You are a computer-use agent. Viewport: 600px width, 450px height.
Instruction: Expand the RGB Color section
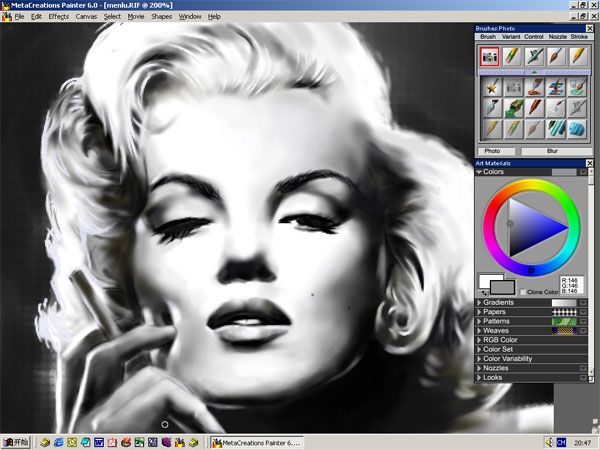[x=479, y=340]
